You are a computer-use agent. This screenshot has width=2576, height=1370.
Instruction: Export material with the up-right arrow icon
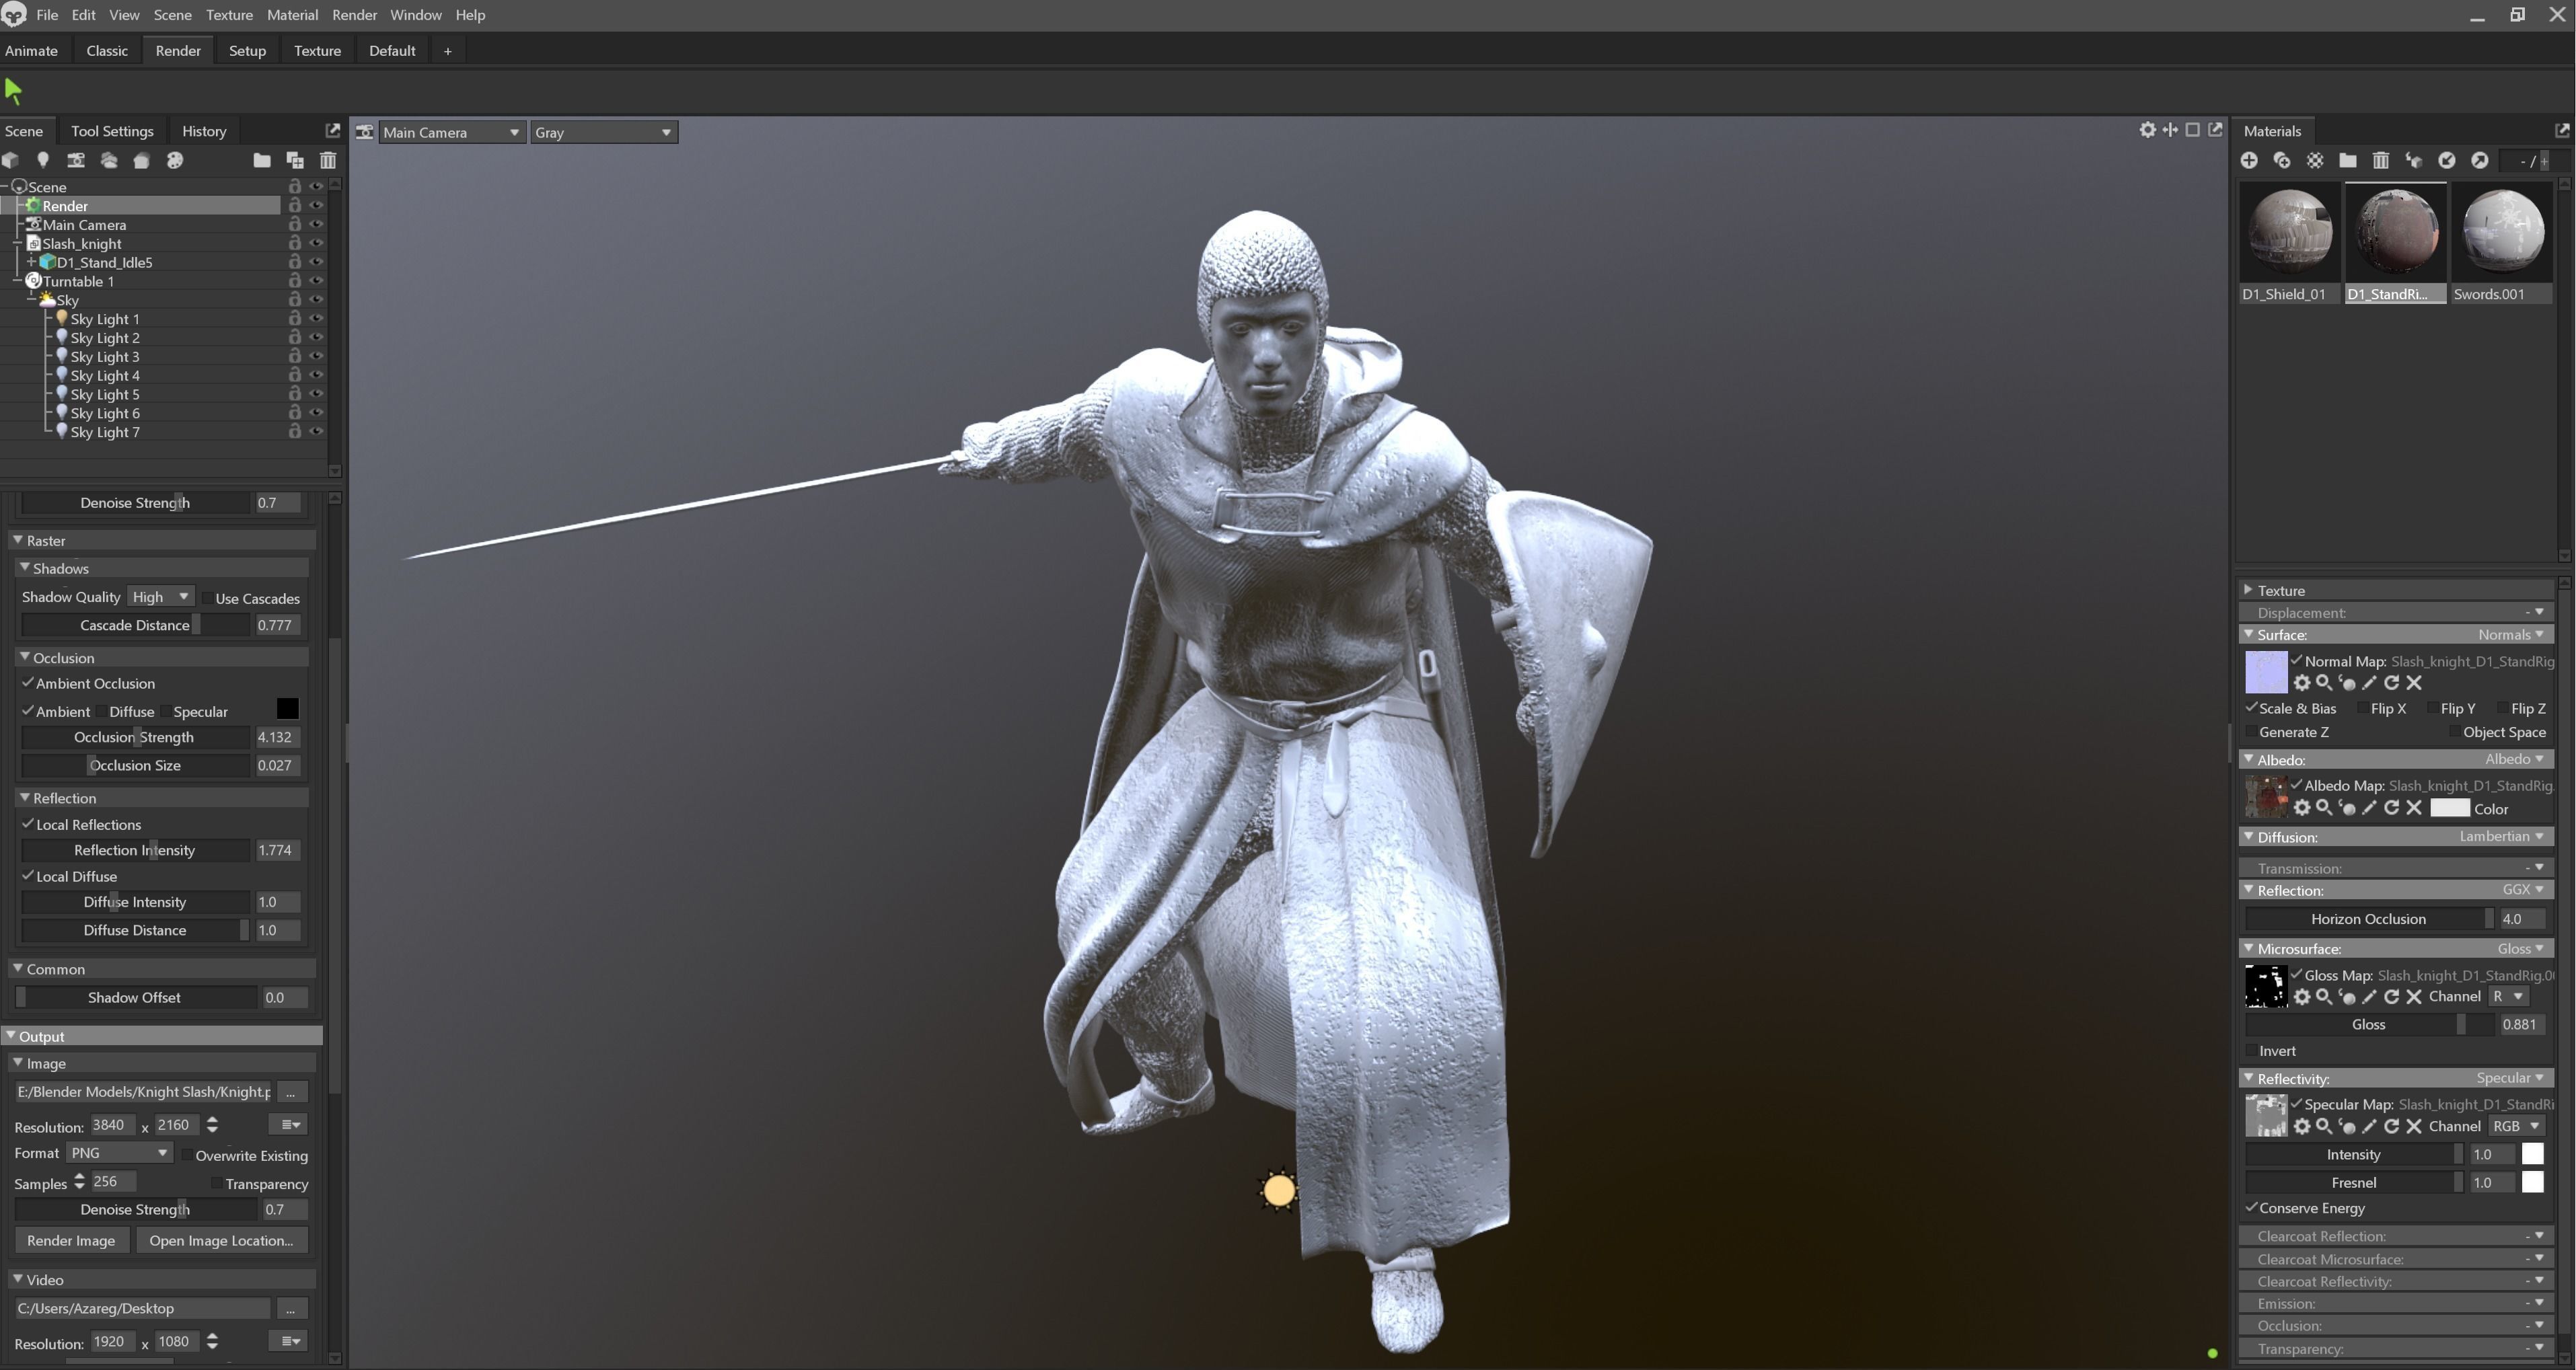coord(2480,160)
